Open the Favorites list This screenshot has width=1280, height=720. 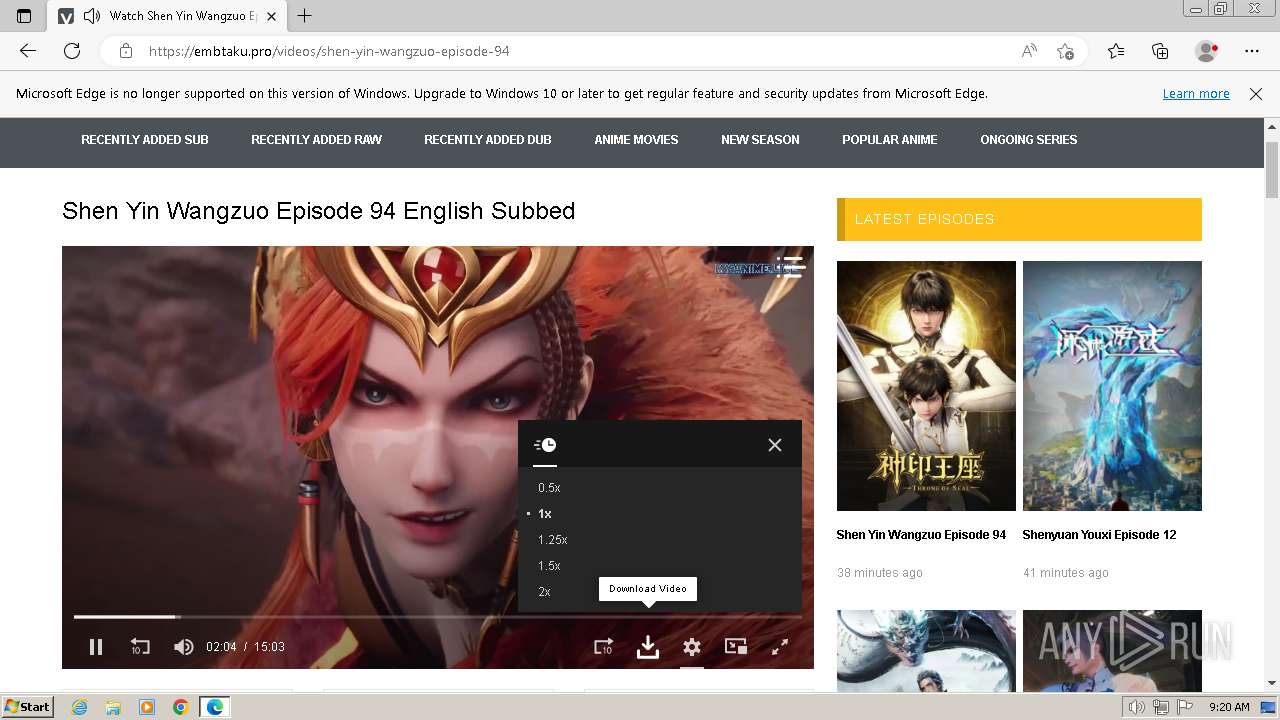point(1116,51)
